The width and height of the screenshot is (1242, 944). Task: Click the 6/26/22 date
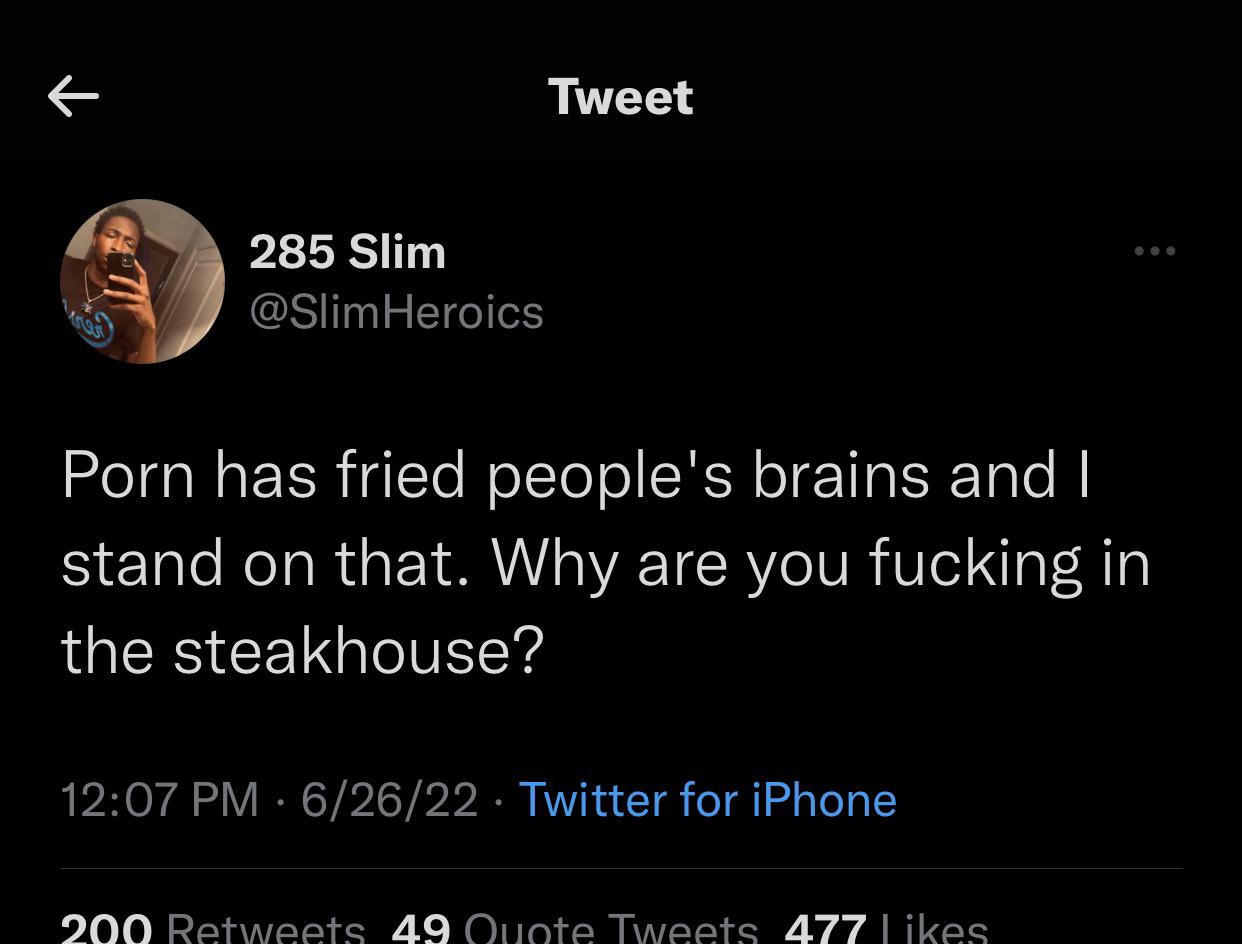389,800
